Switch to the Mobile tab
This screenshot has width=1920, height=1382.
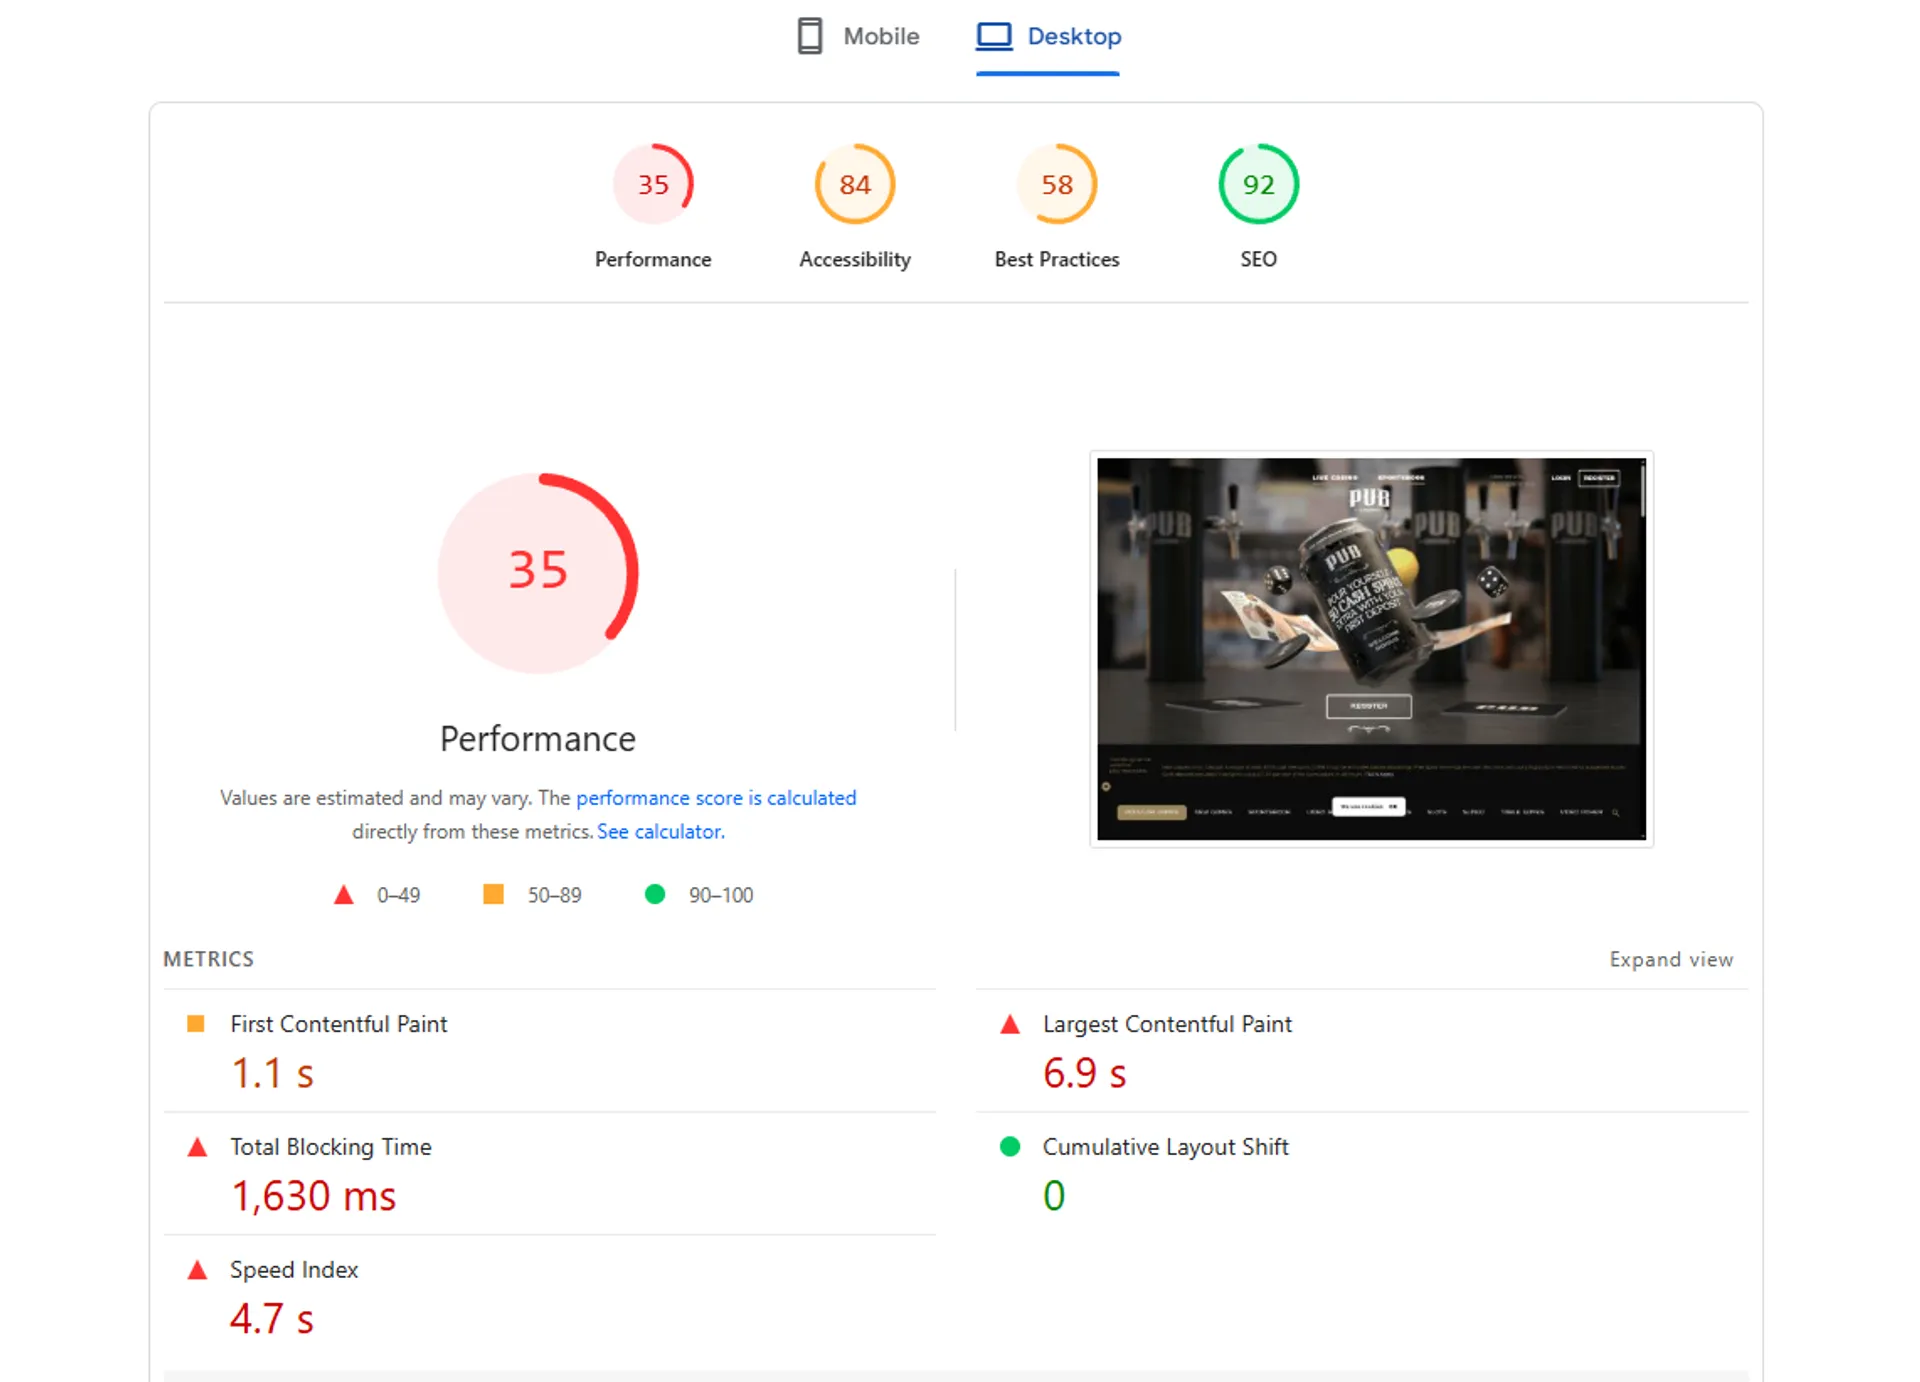coord(859,37)
